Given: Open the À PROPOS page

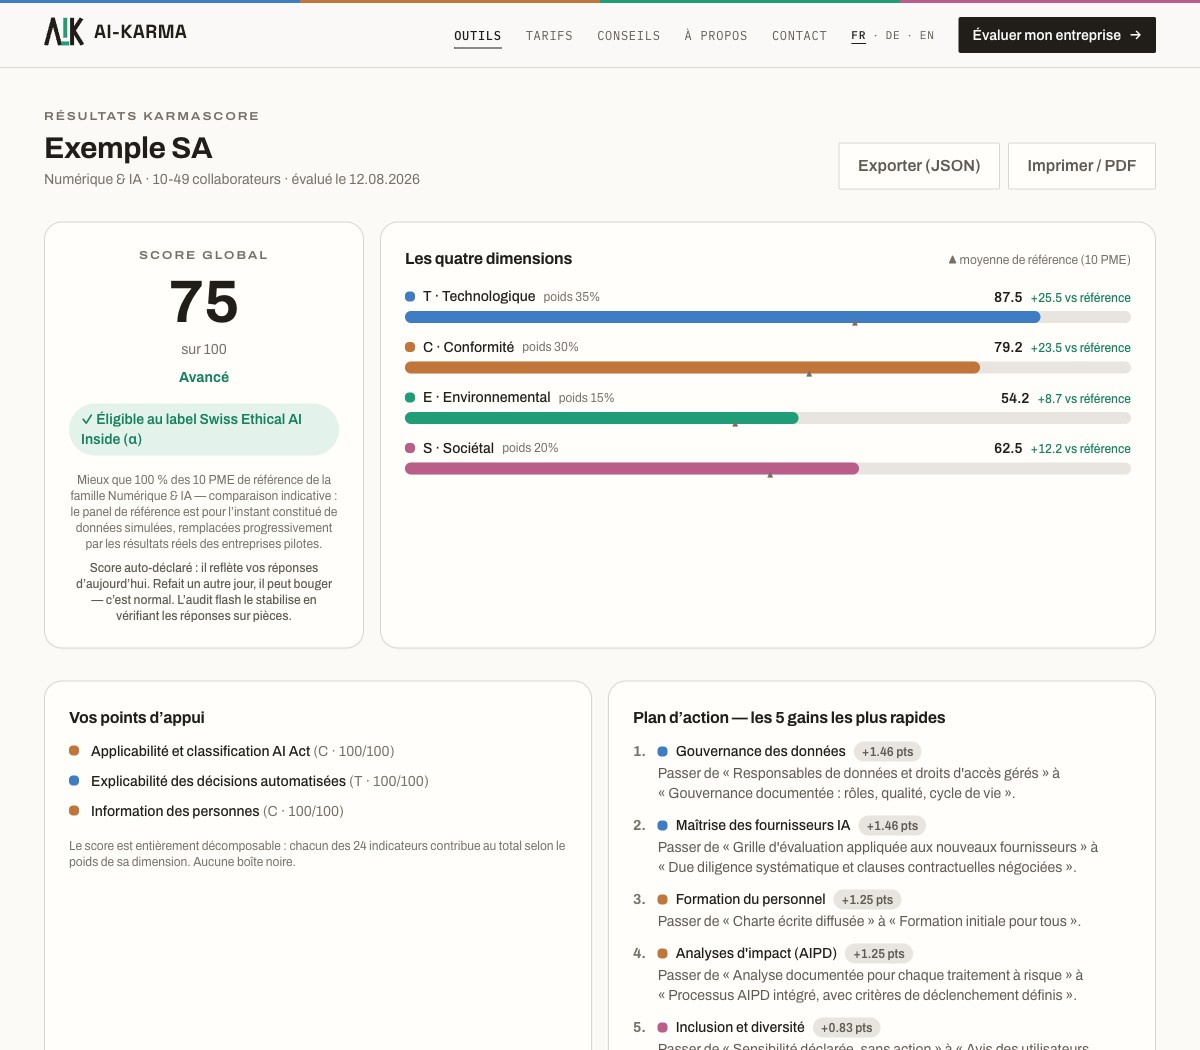Looking at the screenshot, I should point(716,36).
